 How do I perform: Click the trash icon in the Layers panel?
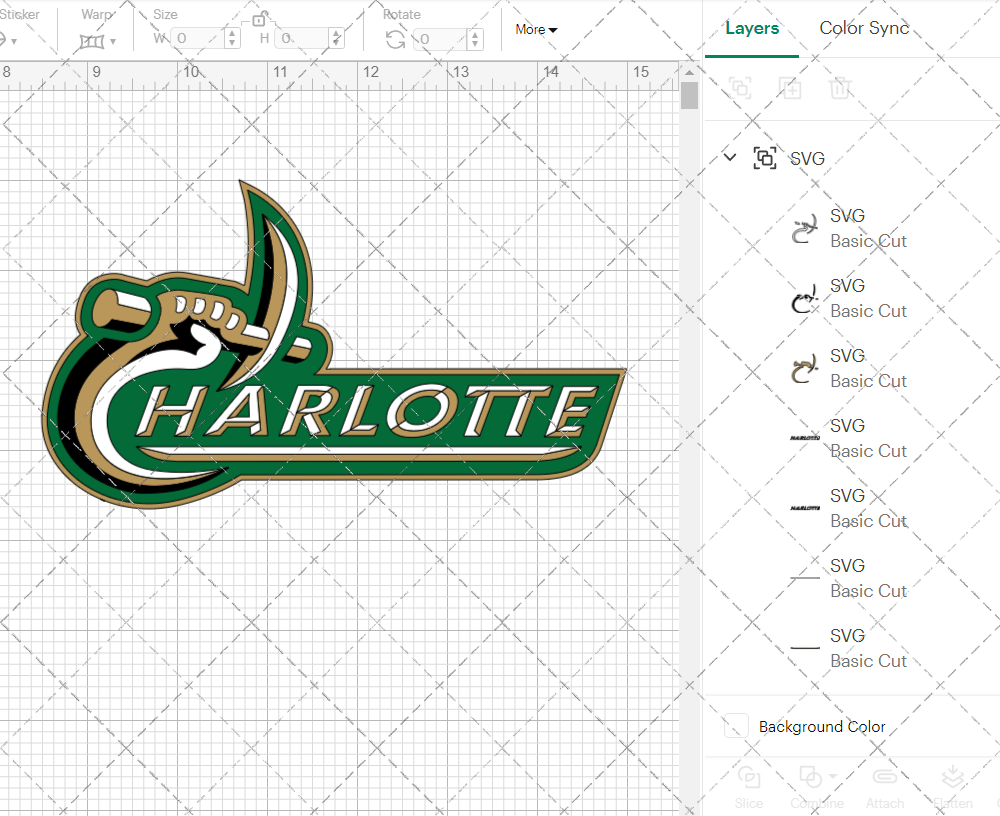(841, 88)
